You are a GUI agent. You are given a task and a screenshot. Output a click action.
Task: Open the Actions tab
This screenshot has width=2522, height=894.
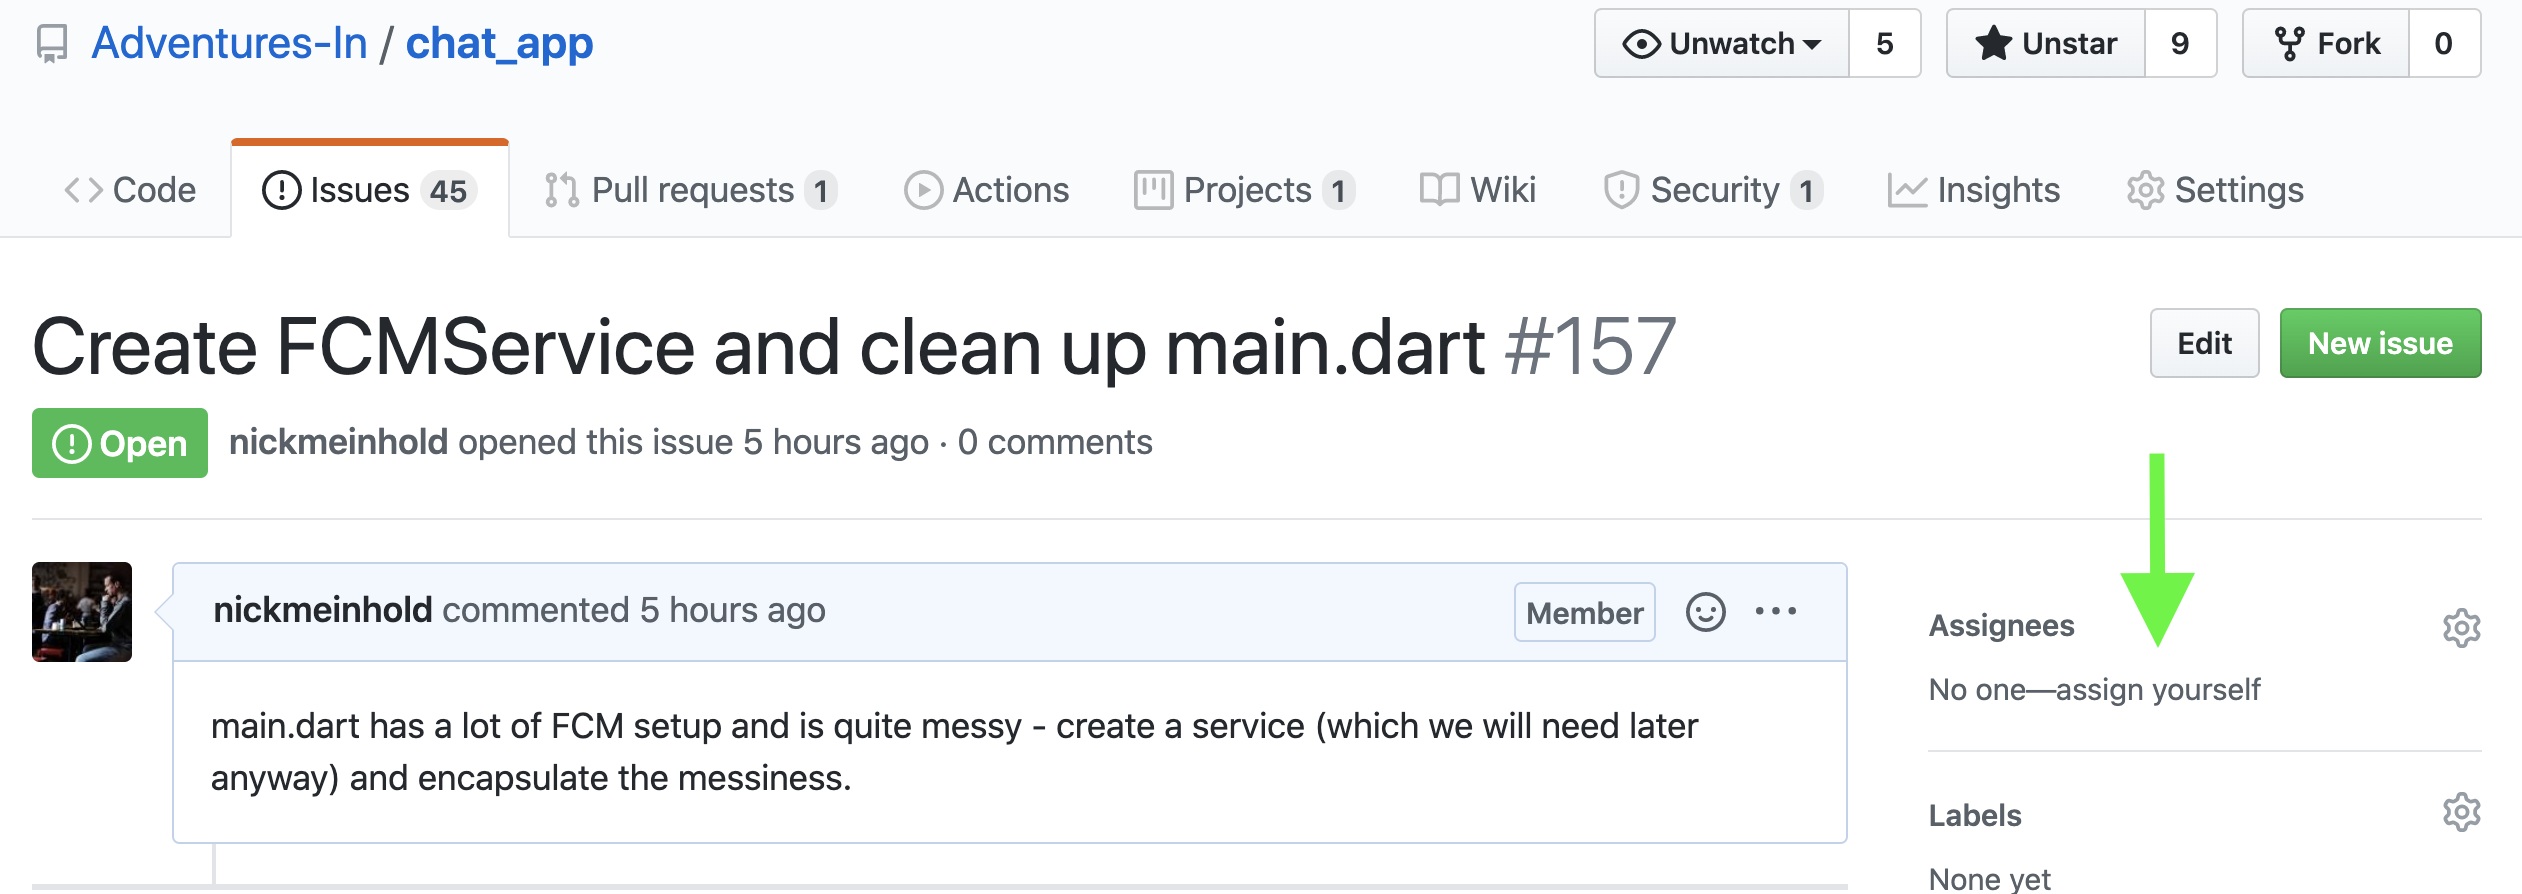click(987, 190)
